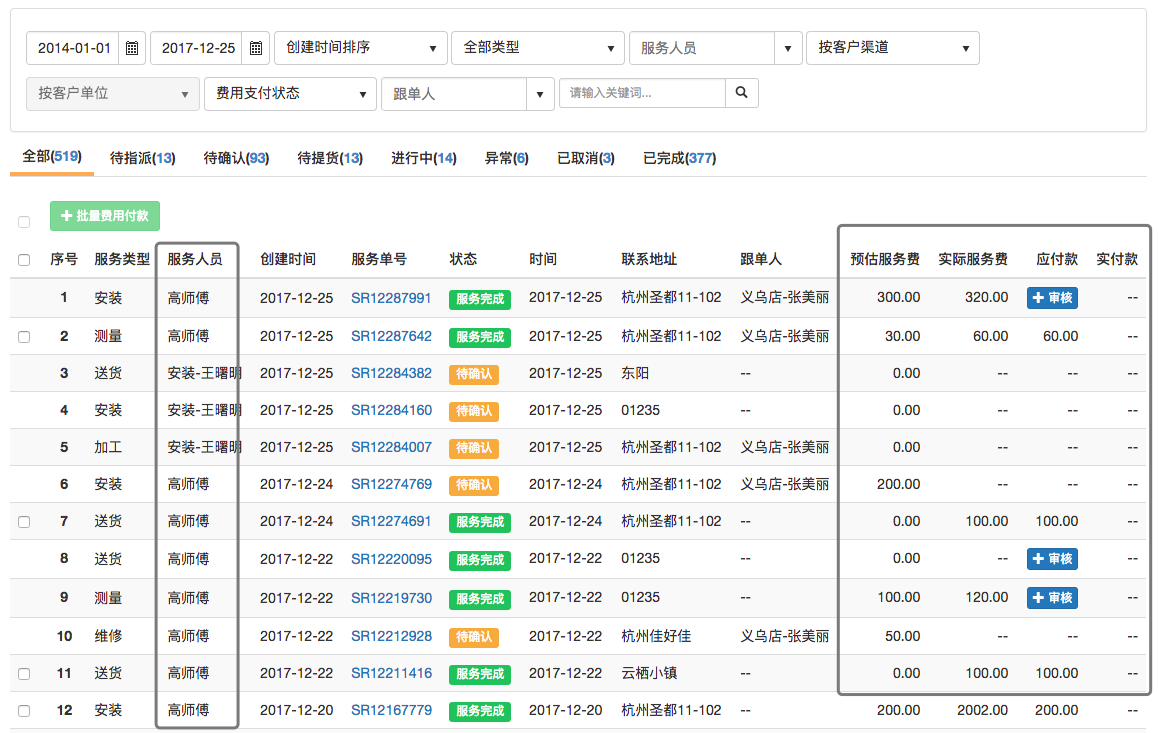Click 审核 button in row 1

1052,297
